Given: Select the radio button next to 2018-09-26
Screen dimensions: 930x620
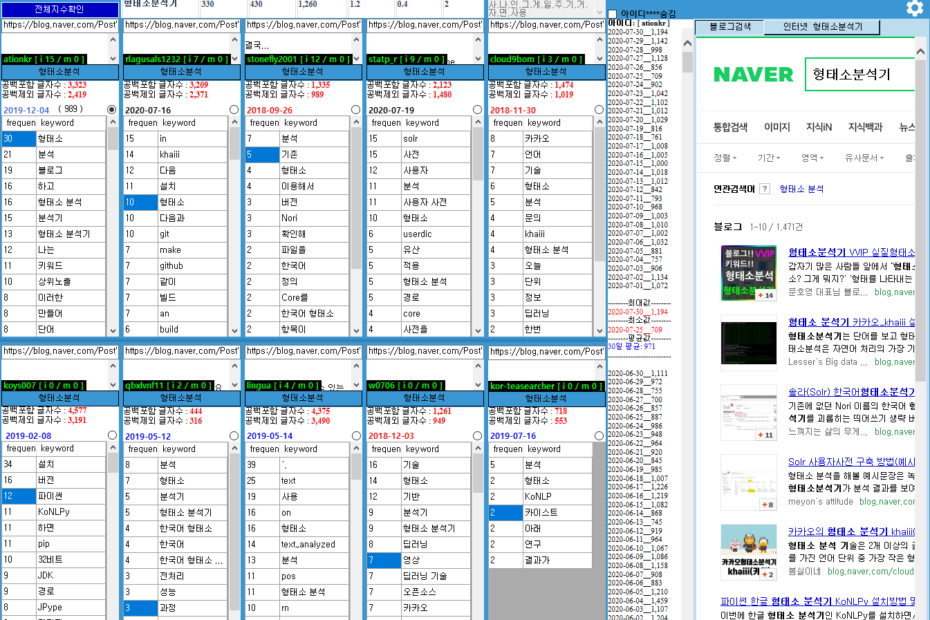Looking at the screenshot, I should click(355, 110).
